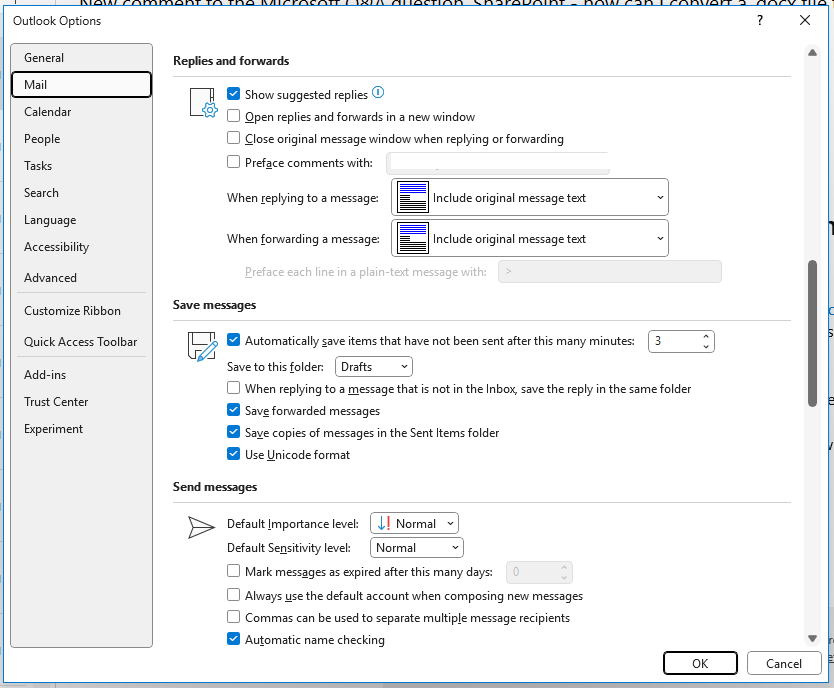Screen dimensions: 834x688
Task: Uncheck Automatic name checking
Action: pyautogui.click(x=233, y=639)
